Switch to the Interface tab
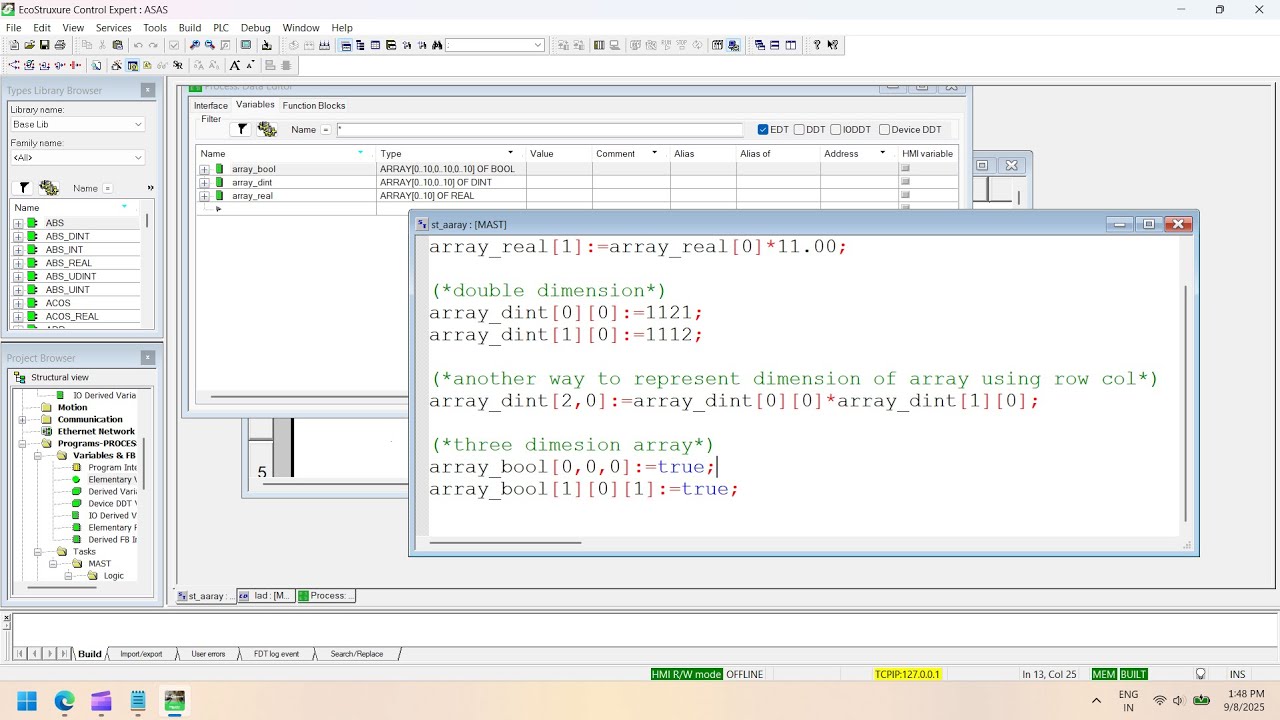 (x=210, y=105)
